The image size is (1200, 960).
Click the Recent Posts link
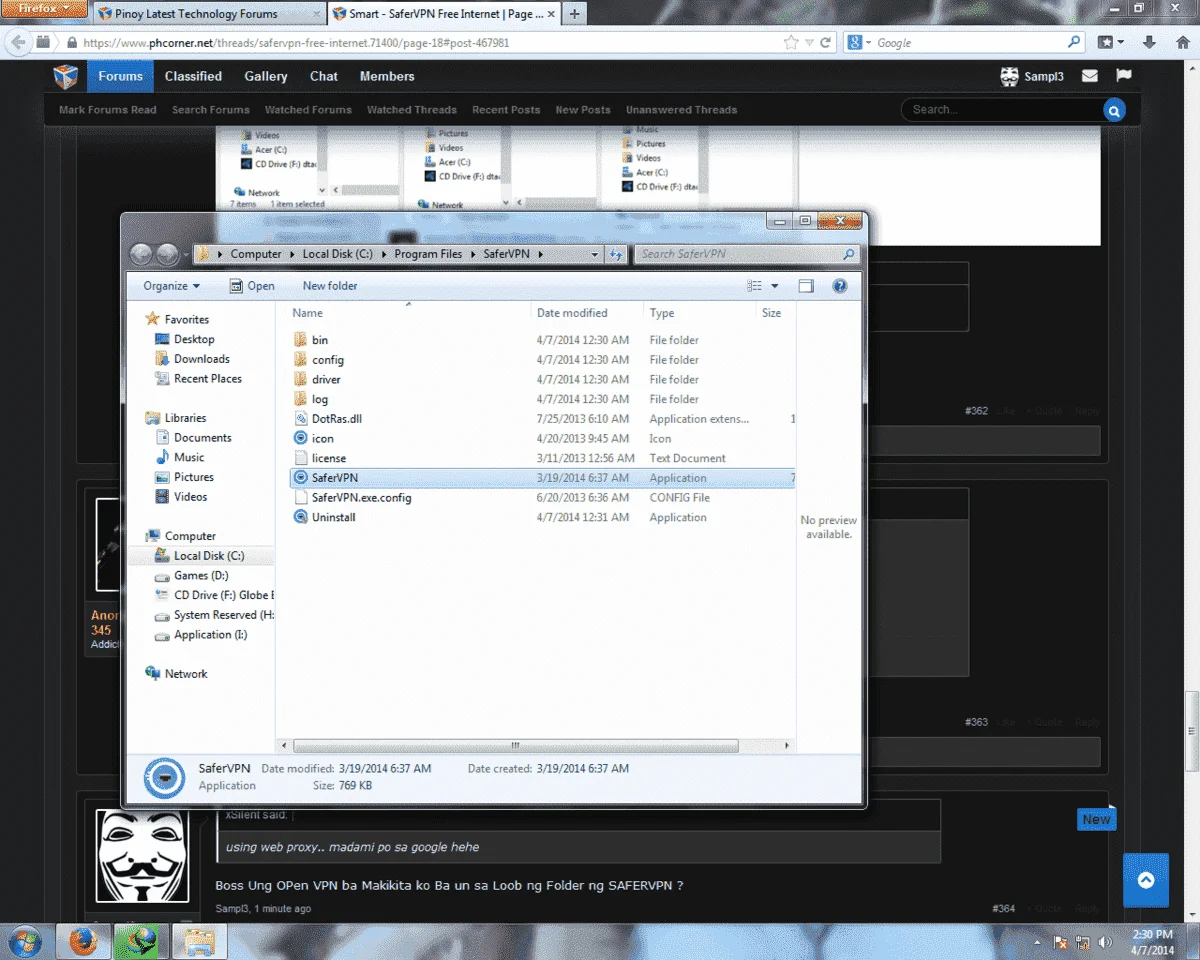505,110
